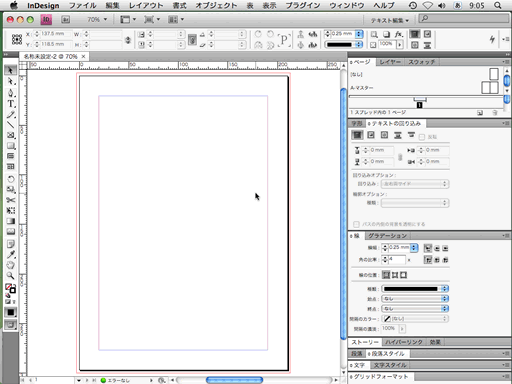The width and height of the screenshot is (512, 384).
Task: Open the screen mode dropdown in application bar
Action: click(152, 20)
